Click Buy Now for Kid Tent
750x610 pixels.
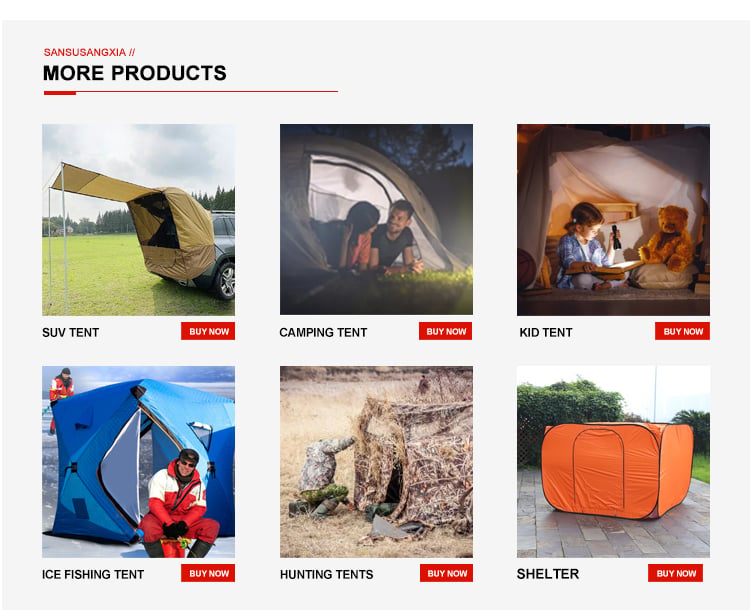682,331
